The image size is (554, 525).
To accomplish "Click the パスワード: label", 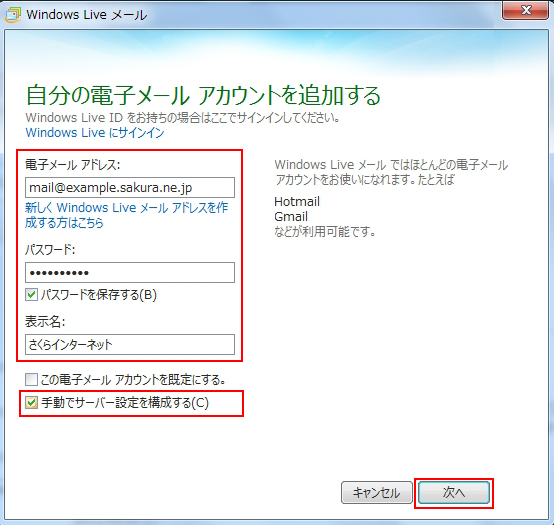I will pyautogui.click(x=50, y=250).
